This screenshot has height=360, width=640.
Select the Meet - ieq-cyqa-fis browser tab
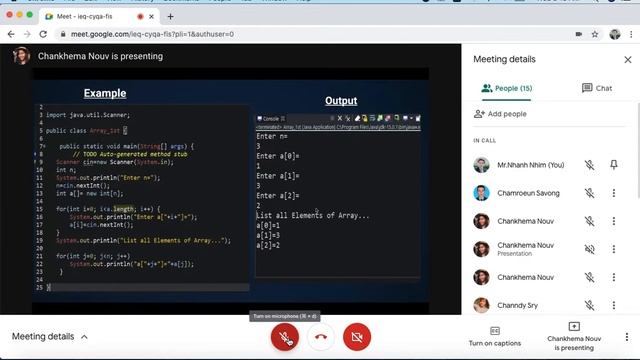(99, 16)
